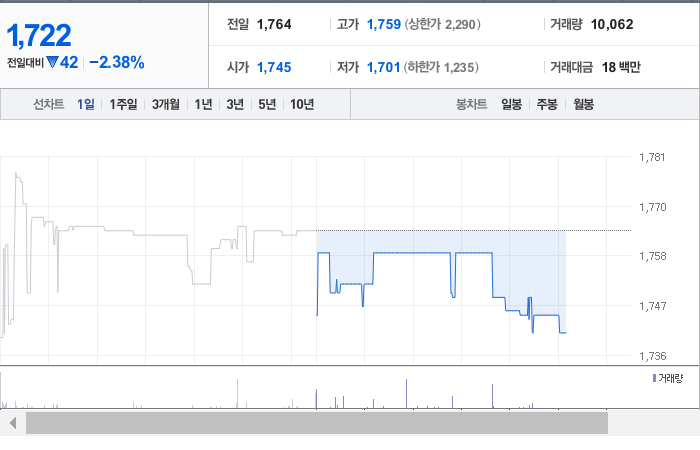
Task: Click the 저가 value 1,701
Action: pos(383,67)
